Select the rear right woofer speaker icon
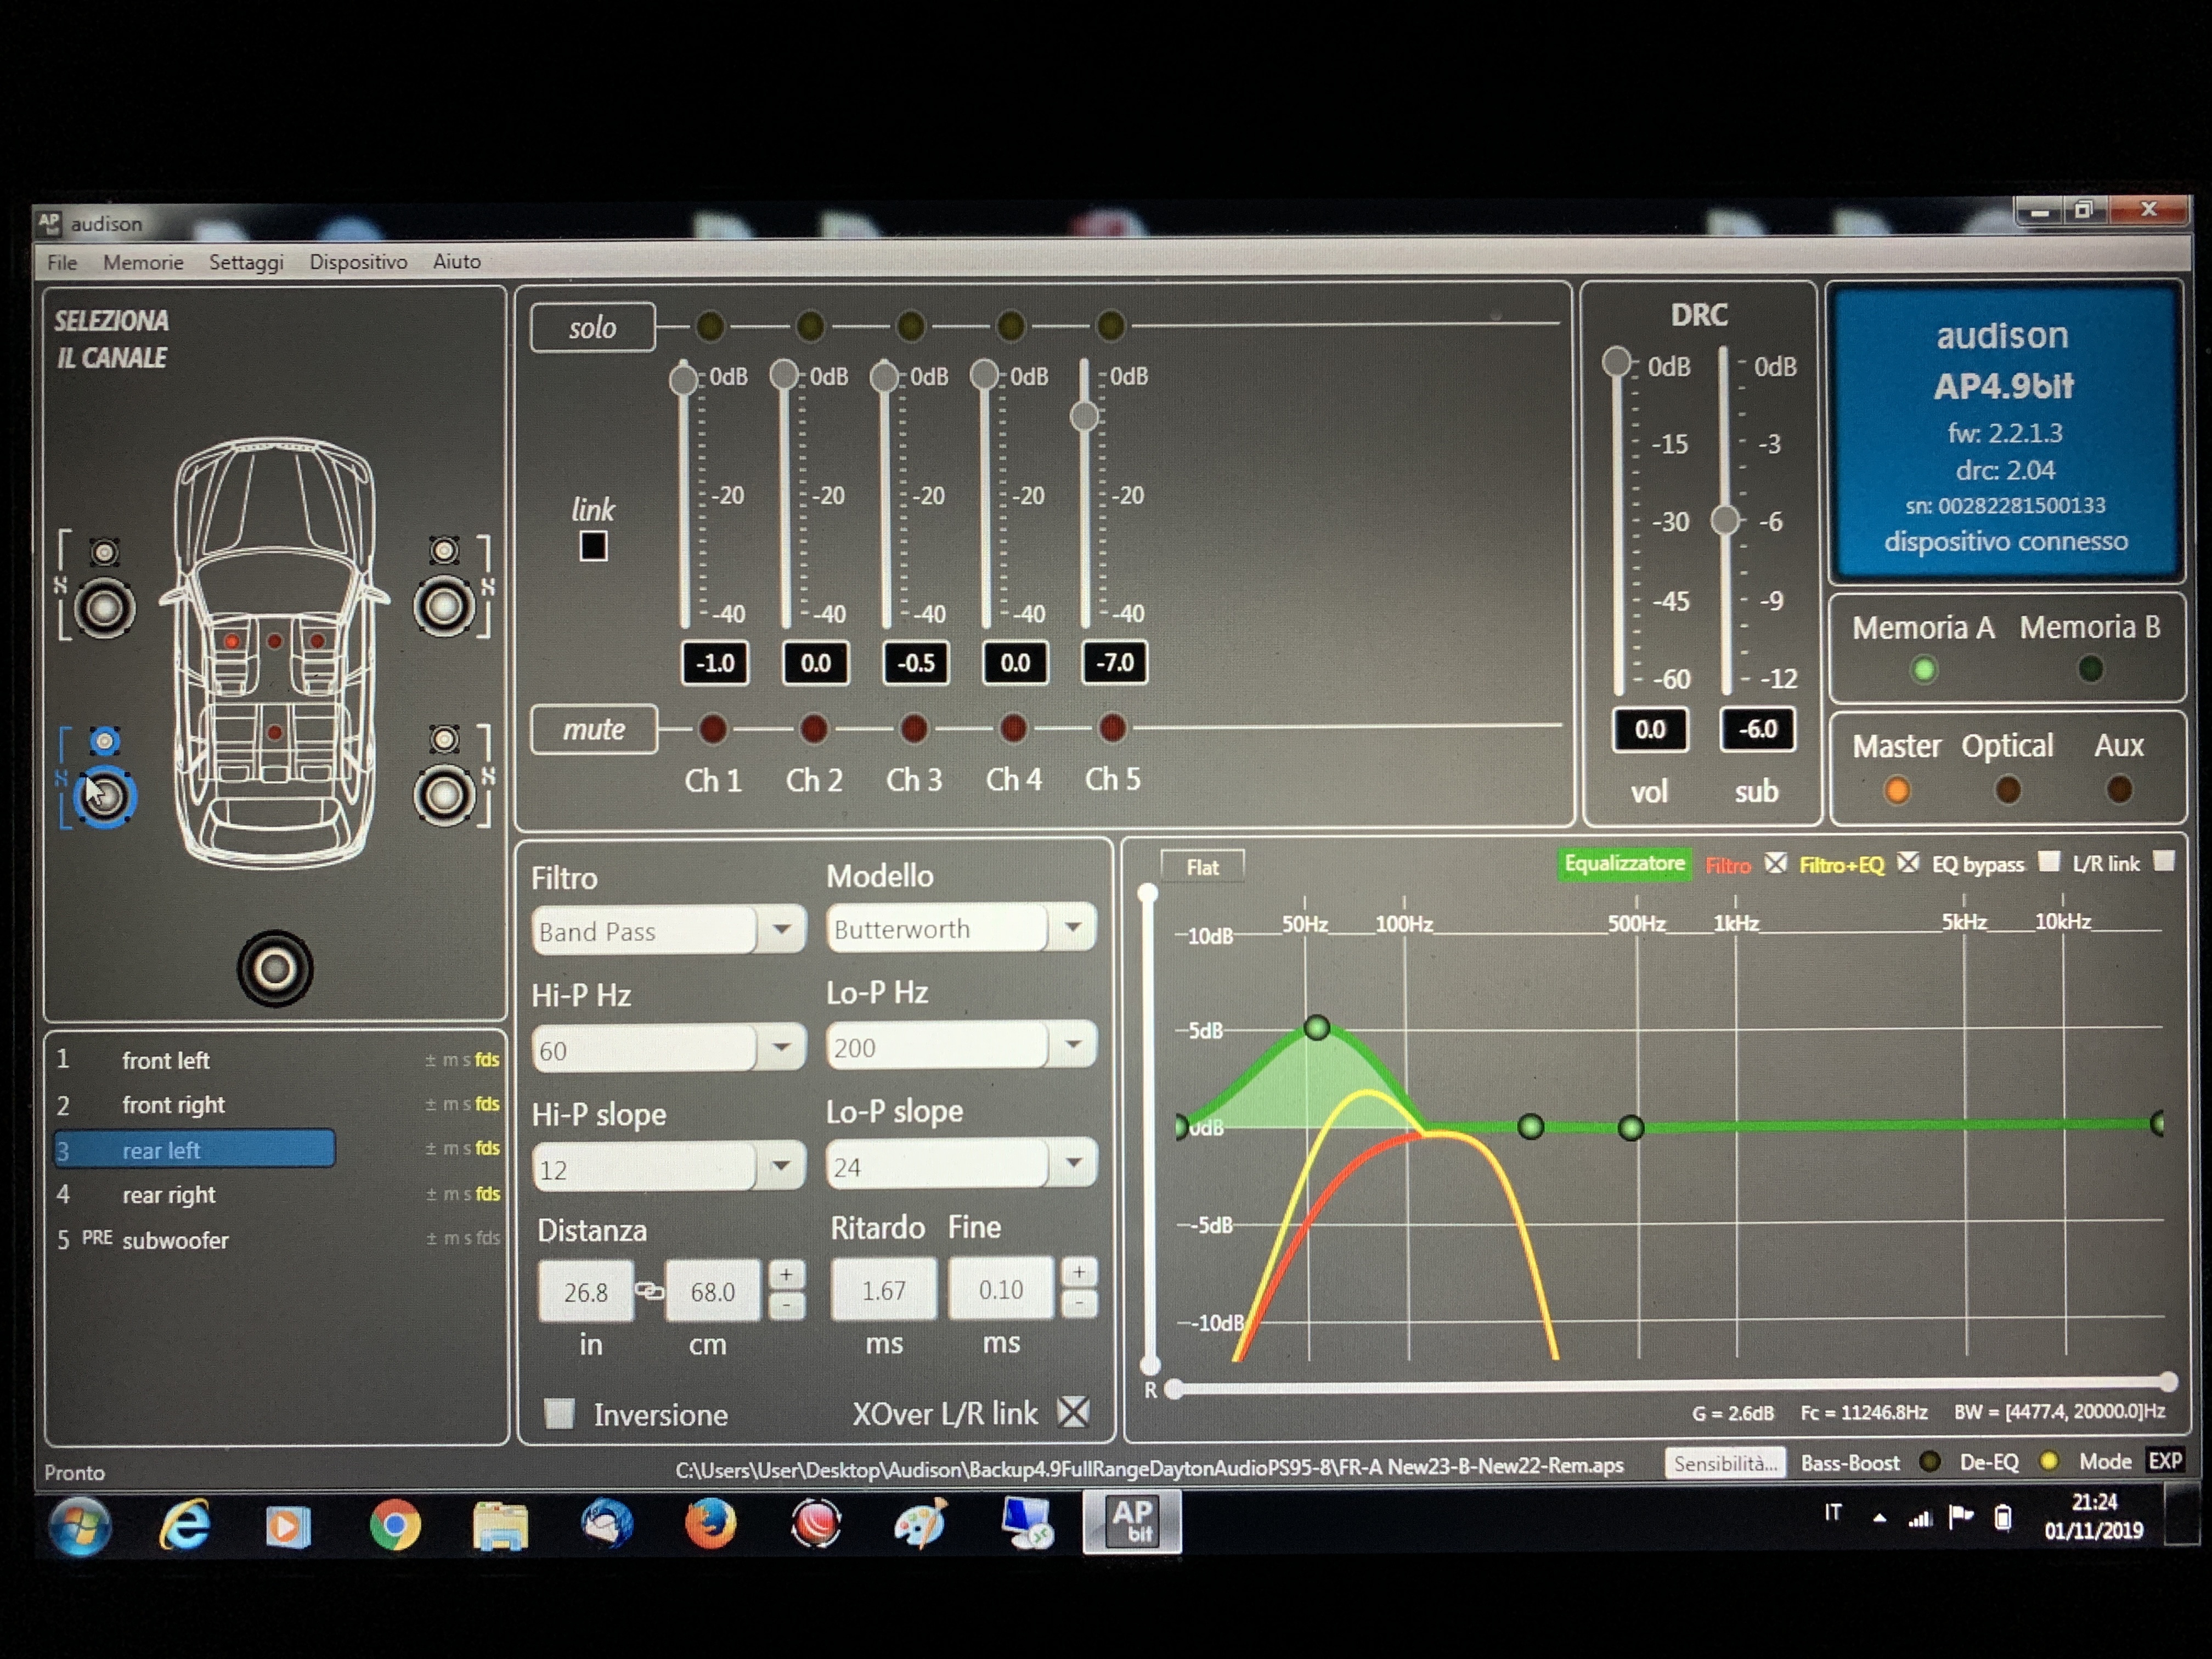 point(444,795)
